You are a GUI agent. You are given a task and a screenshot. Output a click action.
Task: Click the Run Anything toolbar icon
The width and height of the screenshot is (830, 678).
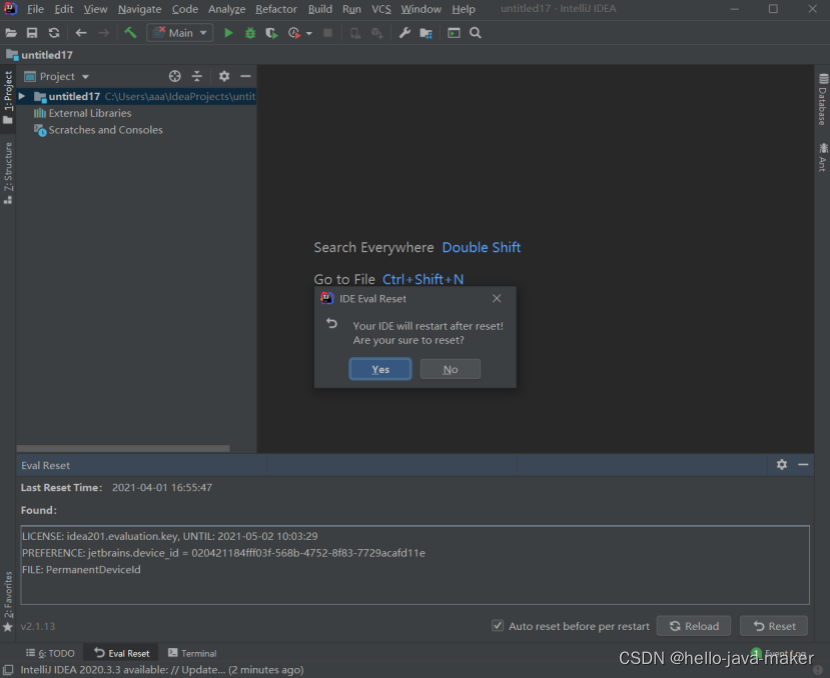point(454,33)
